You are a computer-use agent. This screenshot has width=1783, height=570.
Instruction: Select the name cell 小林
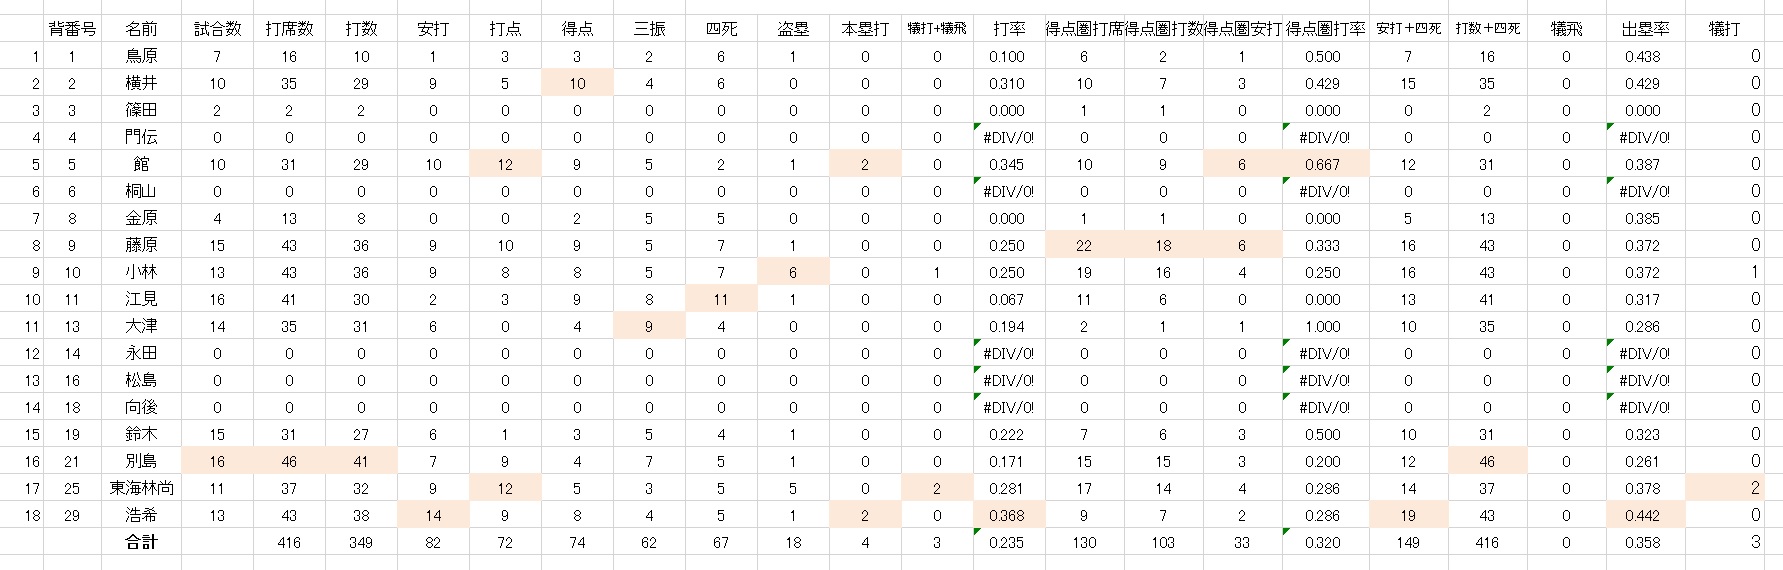coord(141,272)
